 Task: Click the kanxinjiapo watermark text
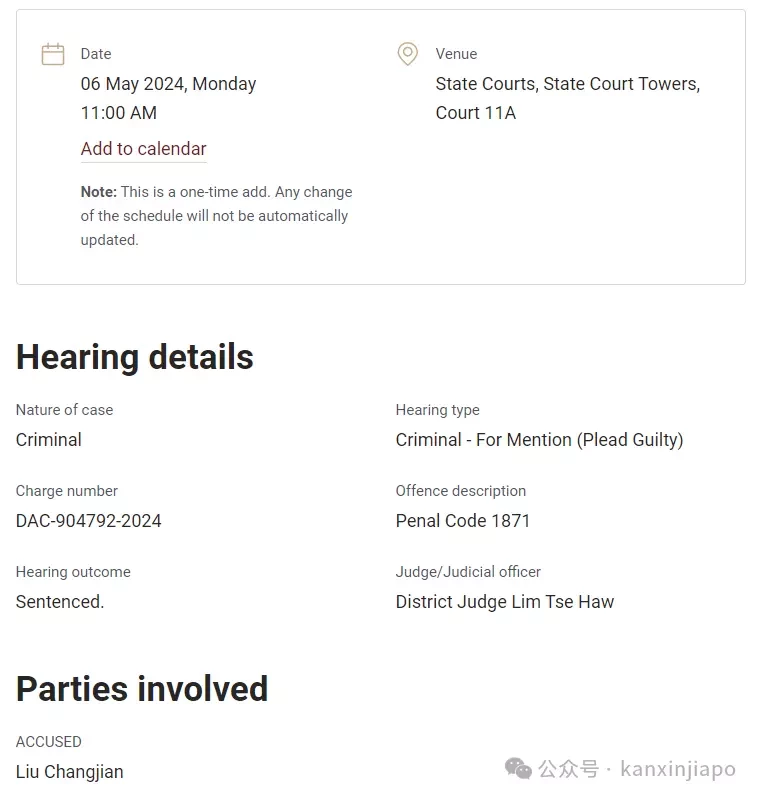[678, 769]
